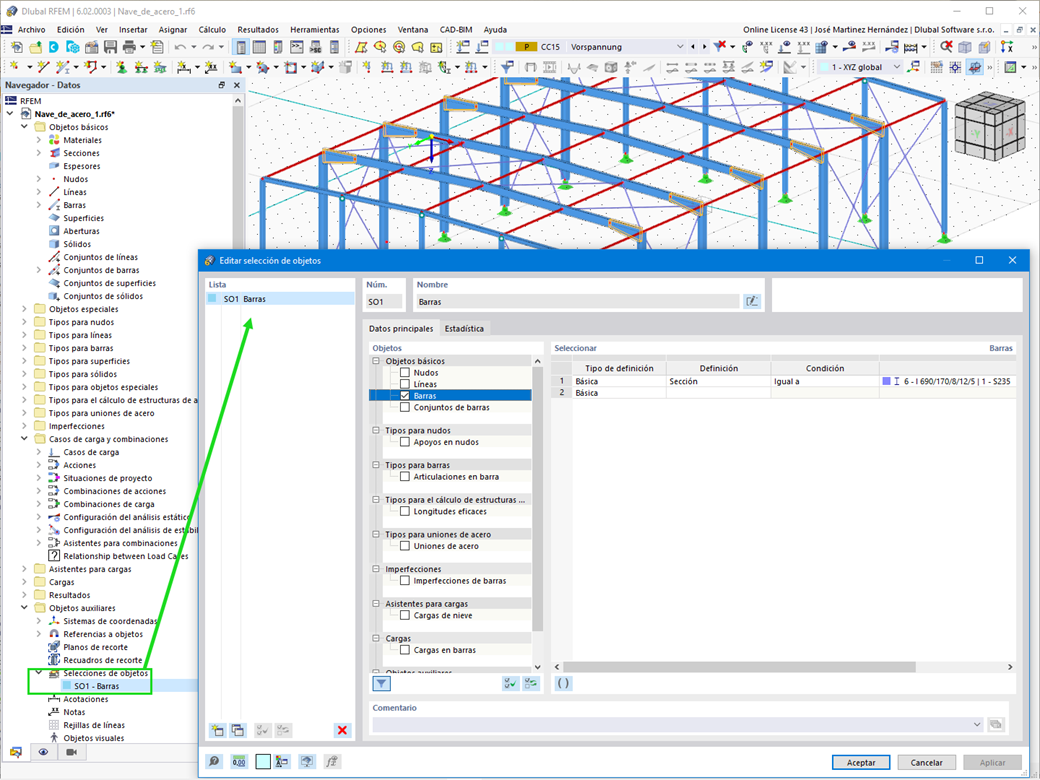Viewport: 1040px width, 780px height.
Task: Open the 1 - XYZ global coordinate dropdown
Action: click(897, 67)
